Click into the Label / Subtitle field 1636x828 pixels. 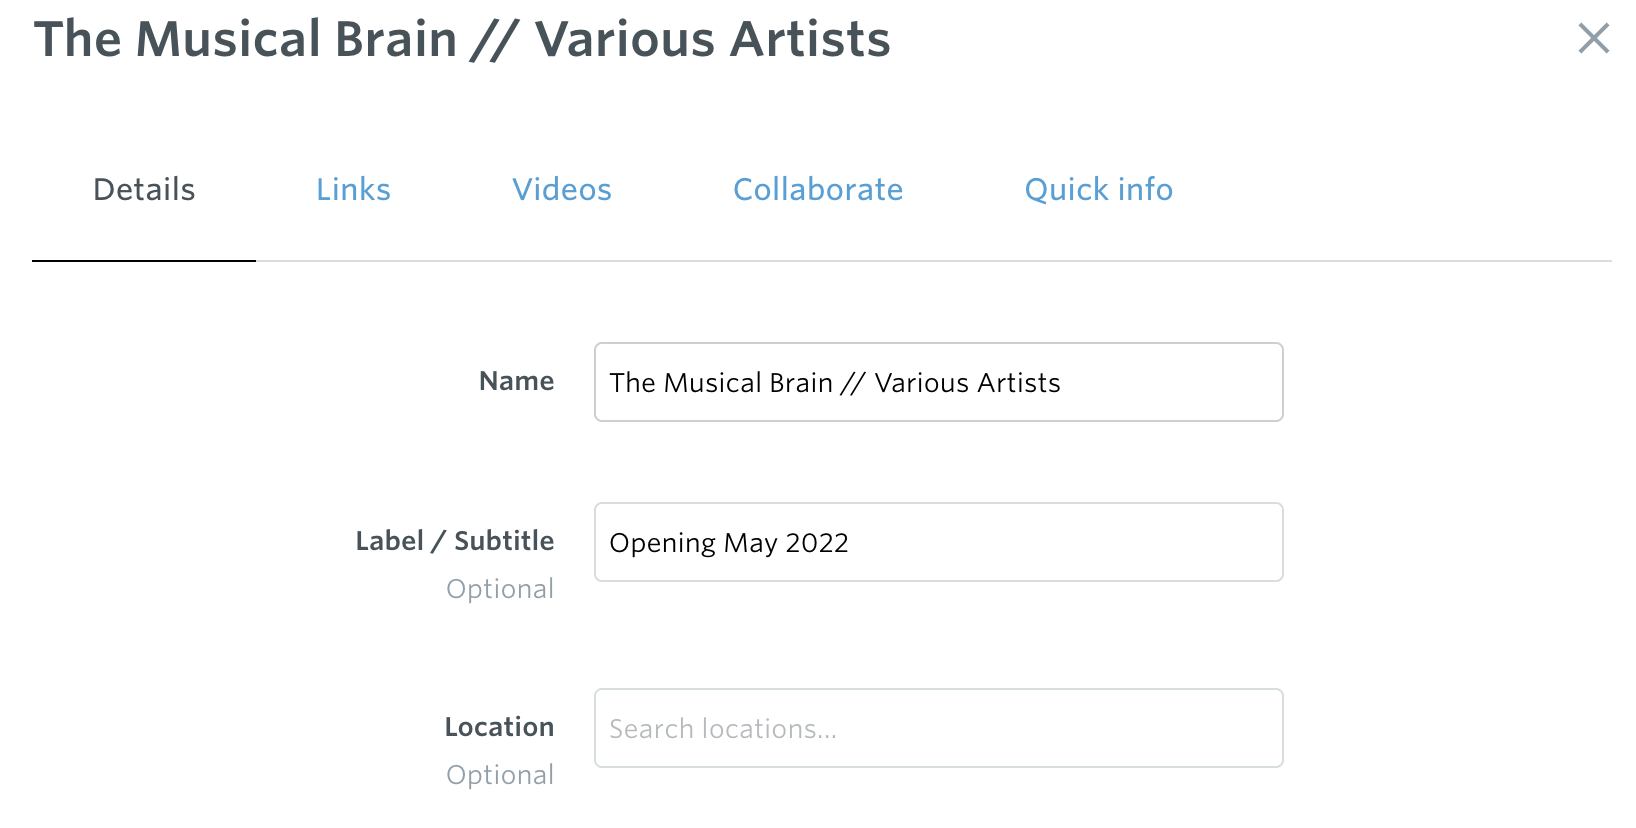939,542
